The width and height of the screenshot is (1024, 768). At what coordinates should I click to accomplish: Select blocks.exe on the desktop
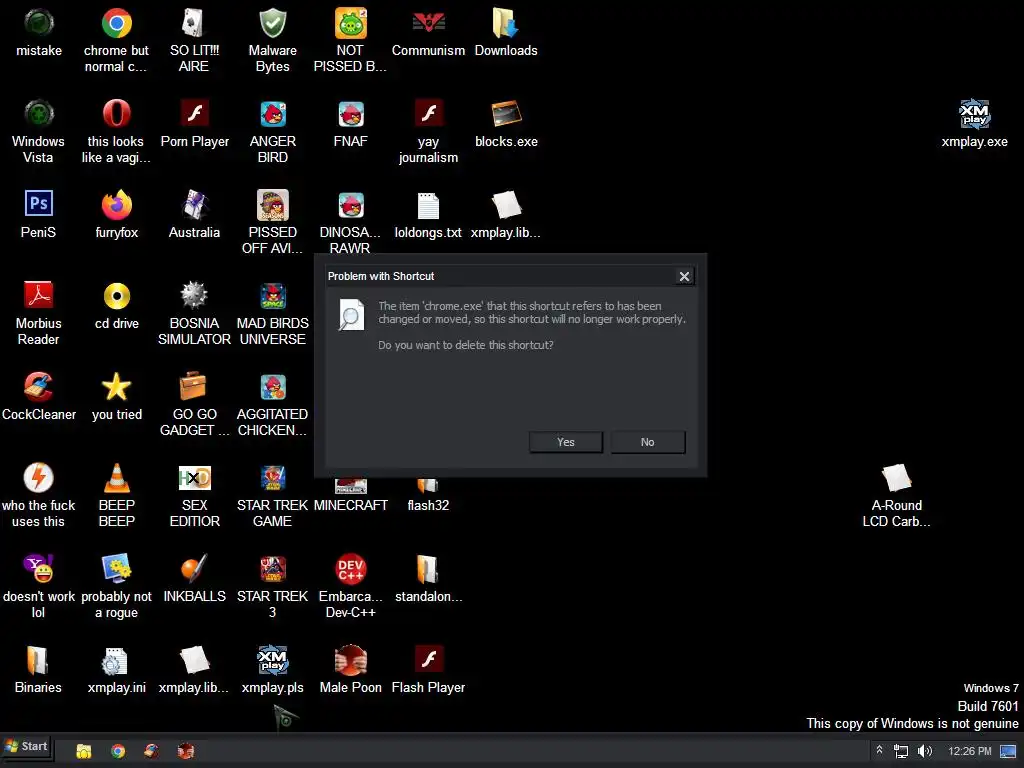point(506,125)
